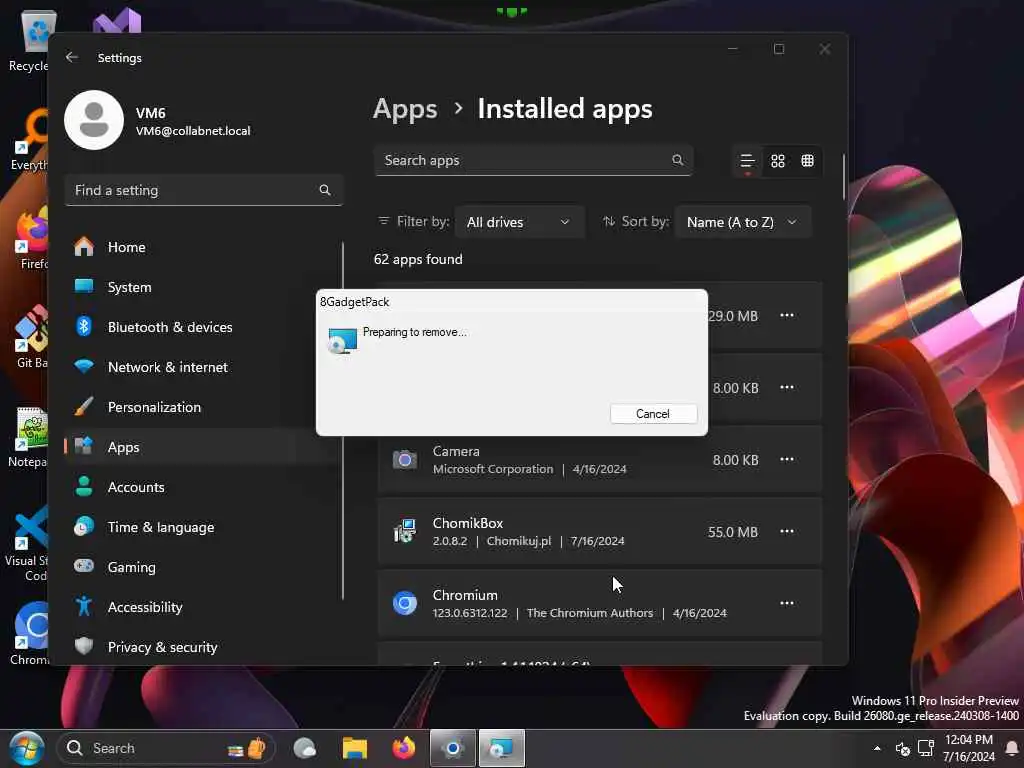Switch to table view layout
The image size is (1024, 768).
[x=808, y=161]
